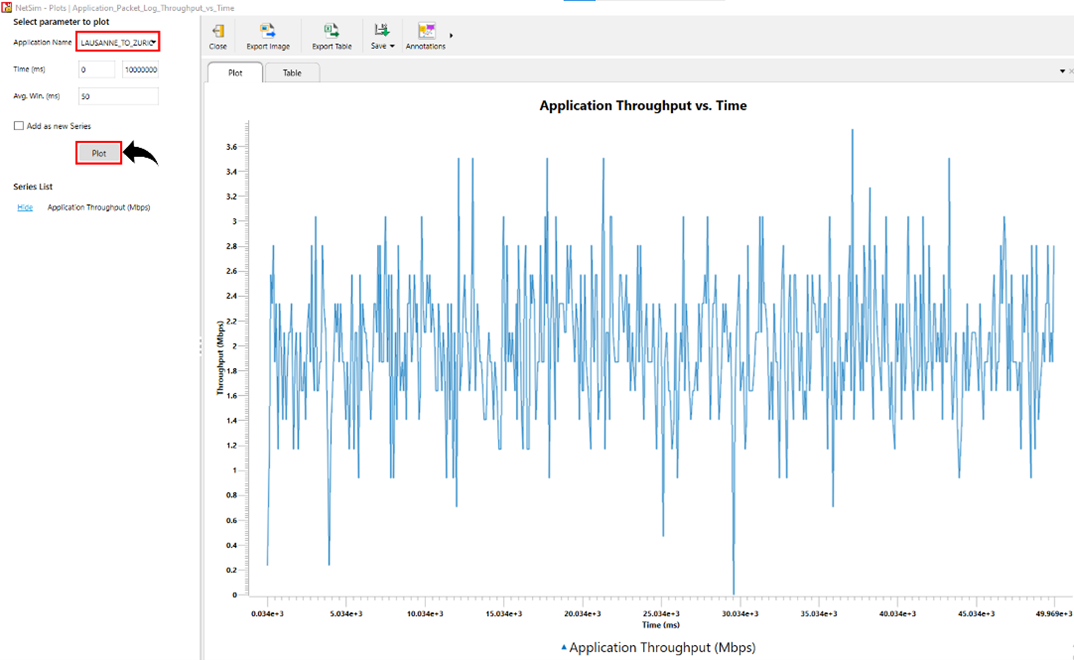Click the Time end value field
The width and height of the screenshot is (1074, 660).
click(140, 70)
